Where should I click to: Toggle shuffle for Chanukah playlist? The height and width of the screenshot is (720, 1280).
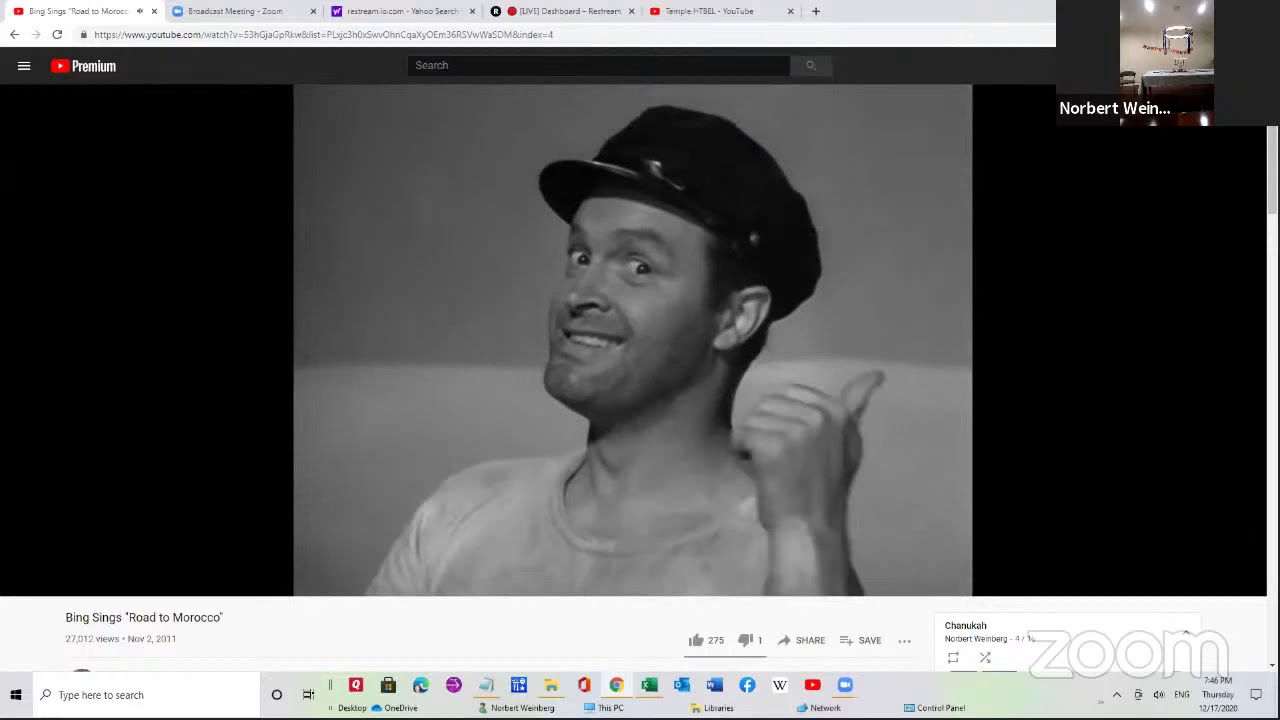[x=985, y=658]
